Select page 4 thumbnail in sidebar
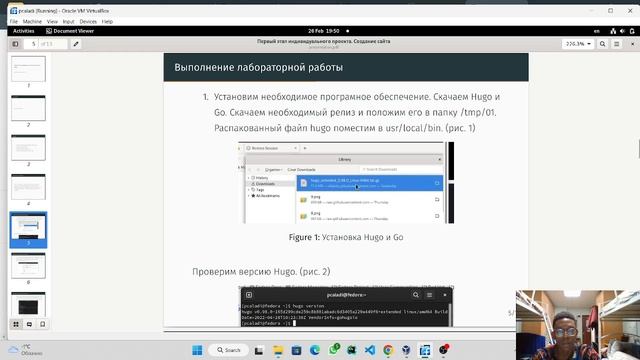 [x=29, y=187]
